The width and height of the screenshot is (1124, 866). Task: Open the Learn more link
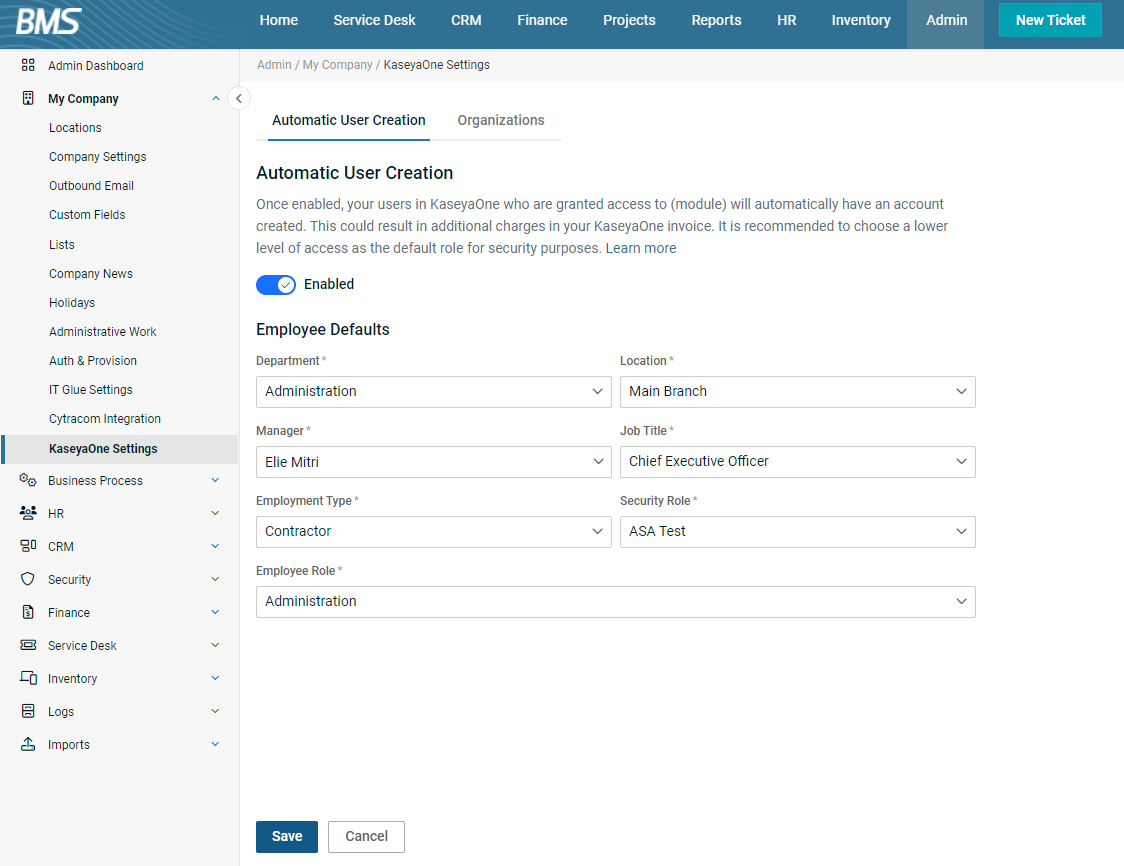641,248
